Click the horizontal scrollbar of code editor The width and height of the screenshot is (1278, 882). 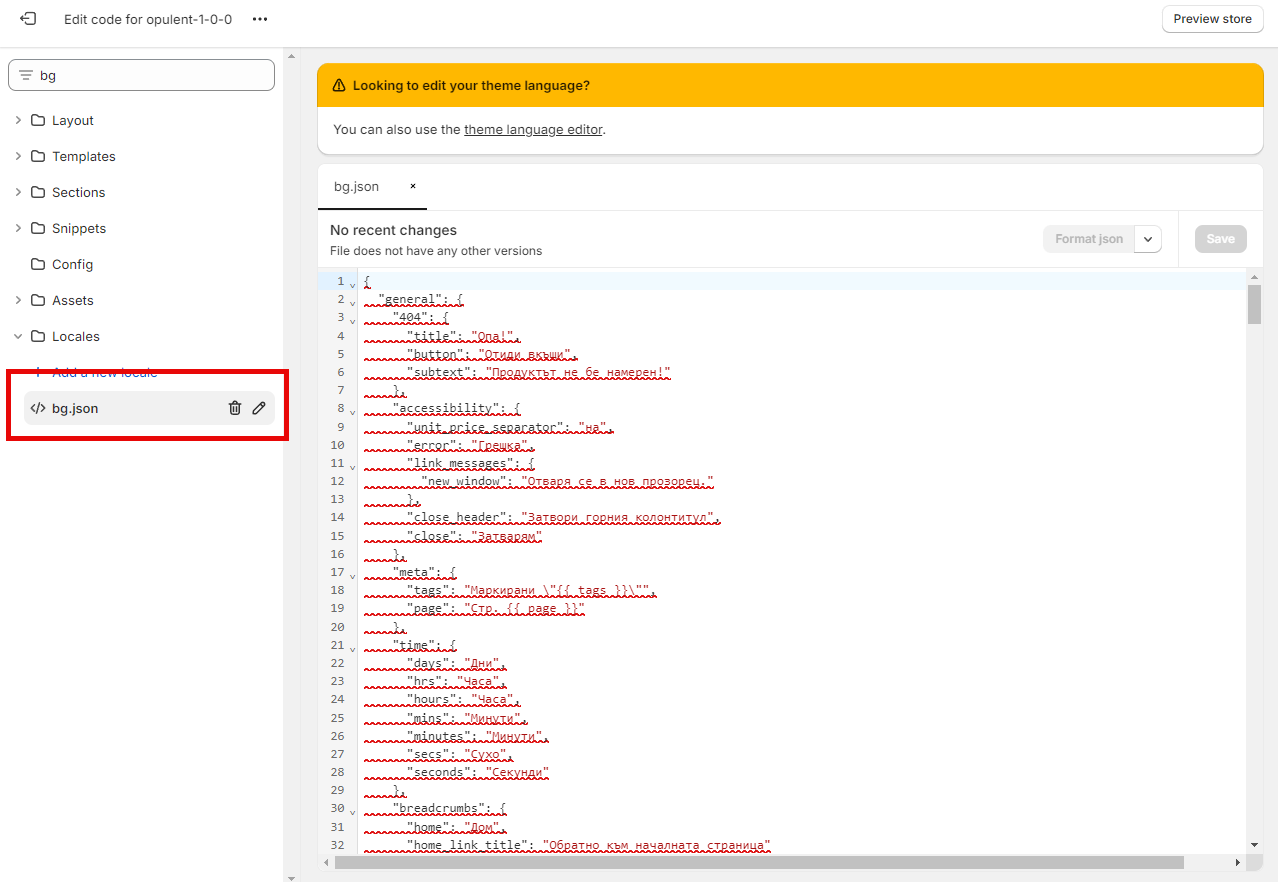point(758,862)
